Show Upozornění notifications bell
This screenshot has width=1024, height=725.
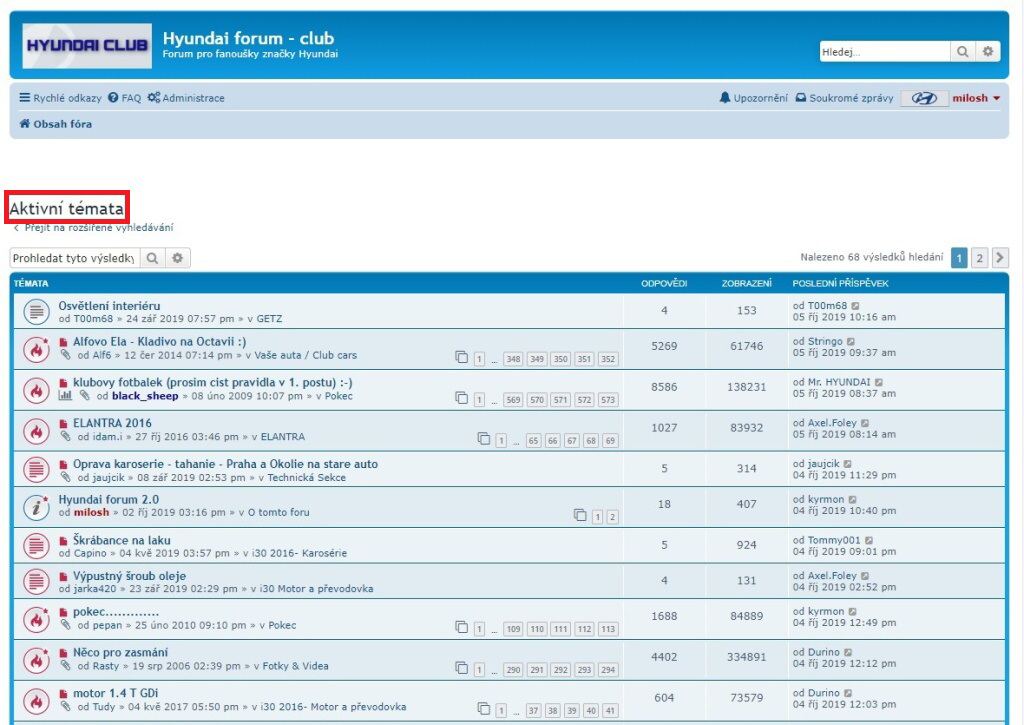(753, 98)
